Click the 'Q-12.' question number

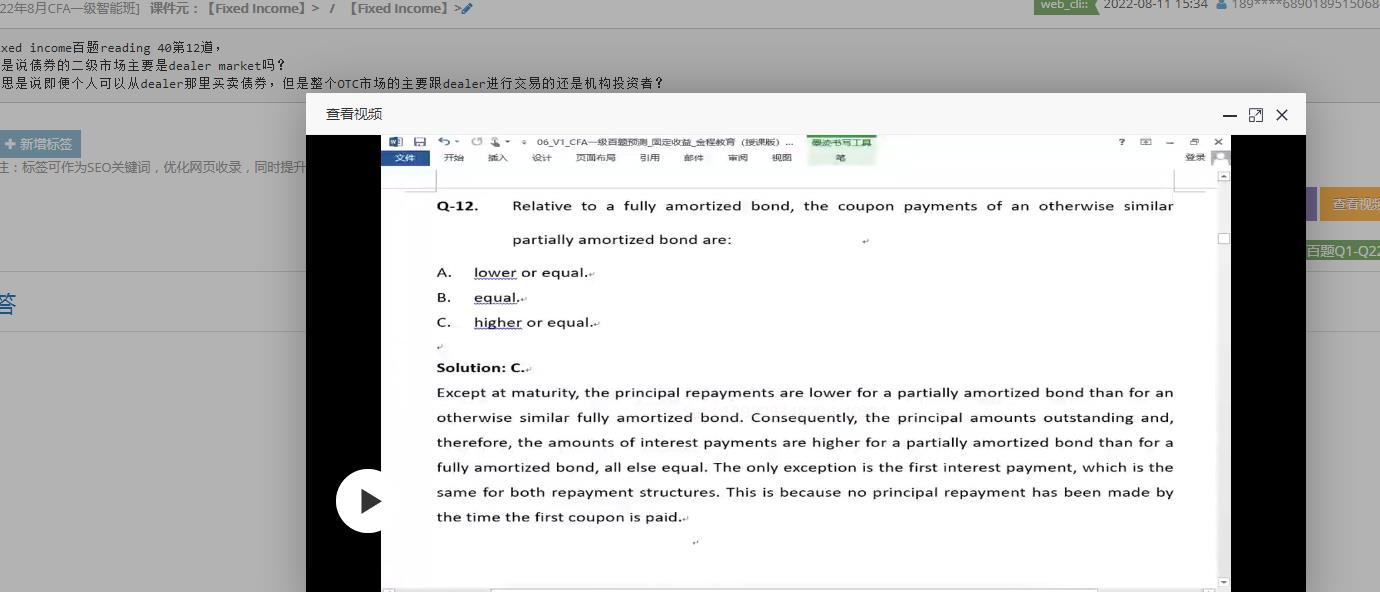(x=458, y=206)
